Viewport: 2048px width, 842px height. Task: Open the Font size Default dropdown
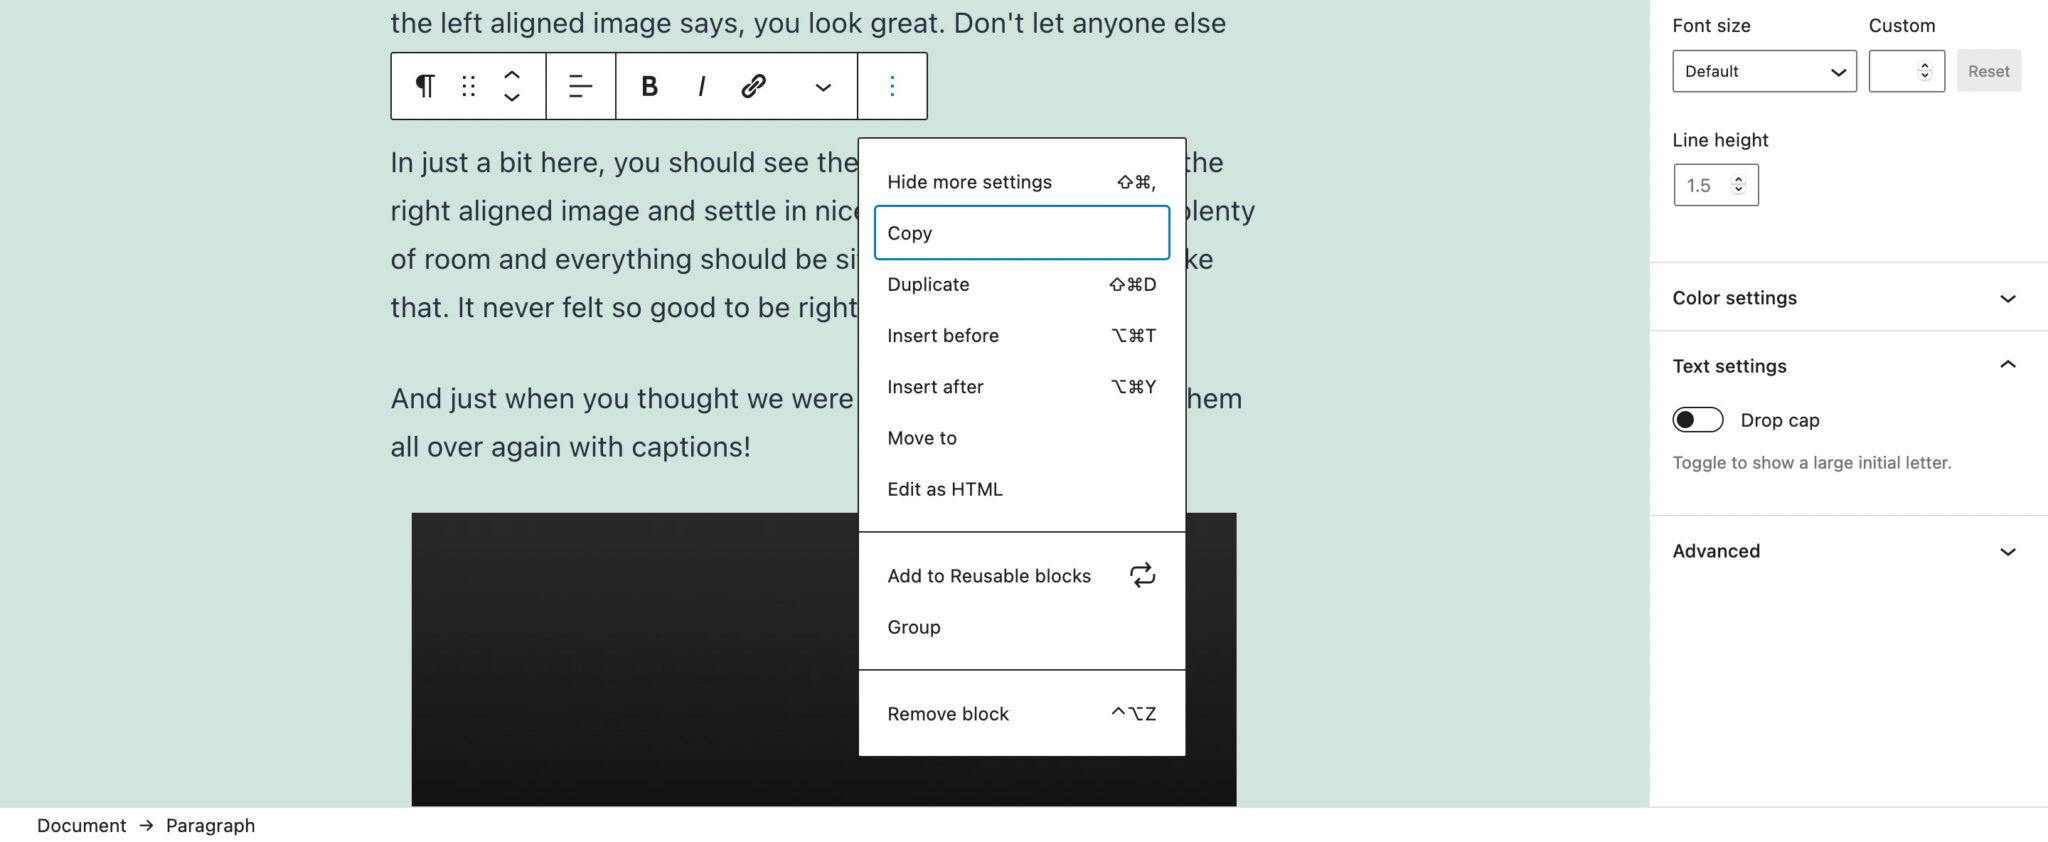[1764, 71]
